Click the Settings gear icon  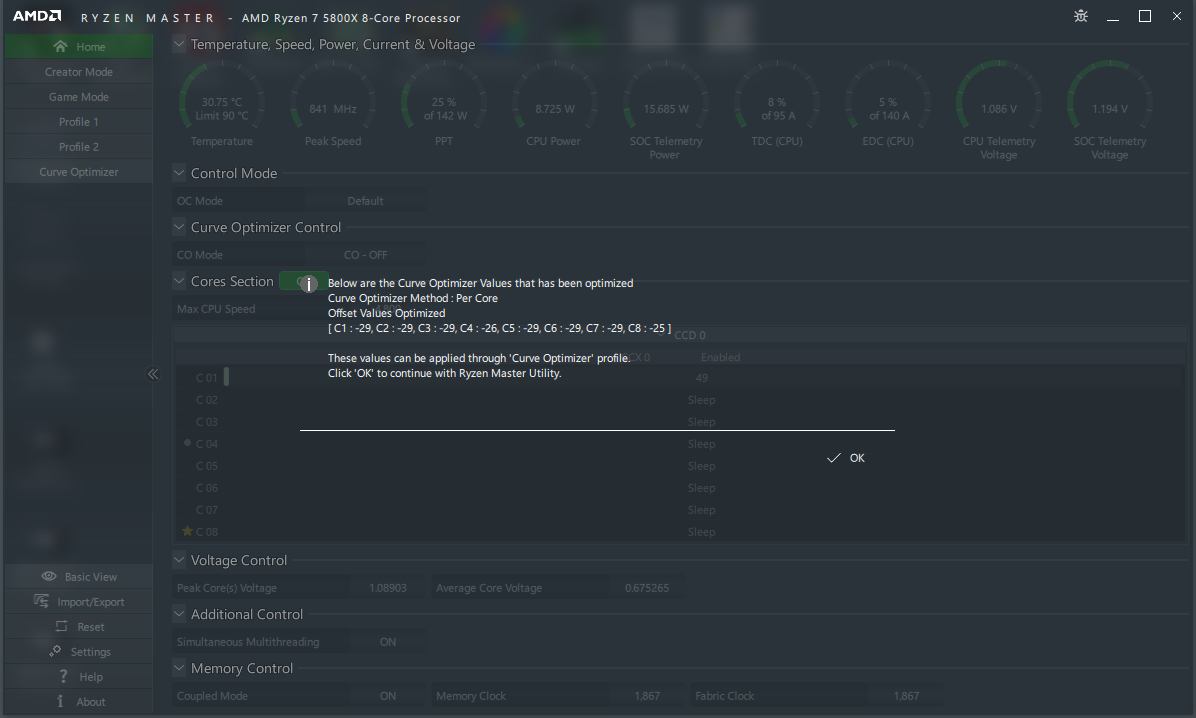pos(55,651)
